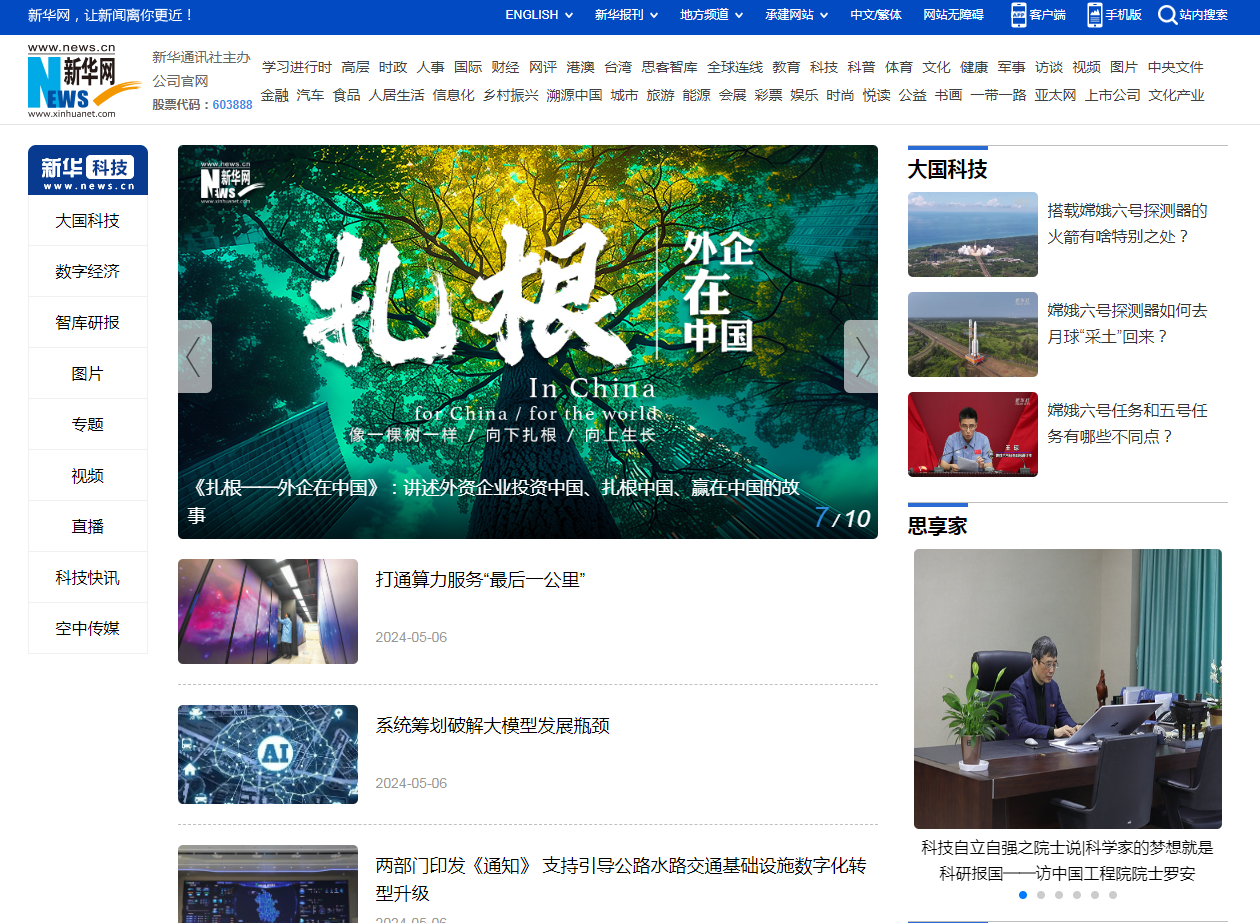Select third 思享家 slider dot

coord(1059,895)
